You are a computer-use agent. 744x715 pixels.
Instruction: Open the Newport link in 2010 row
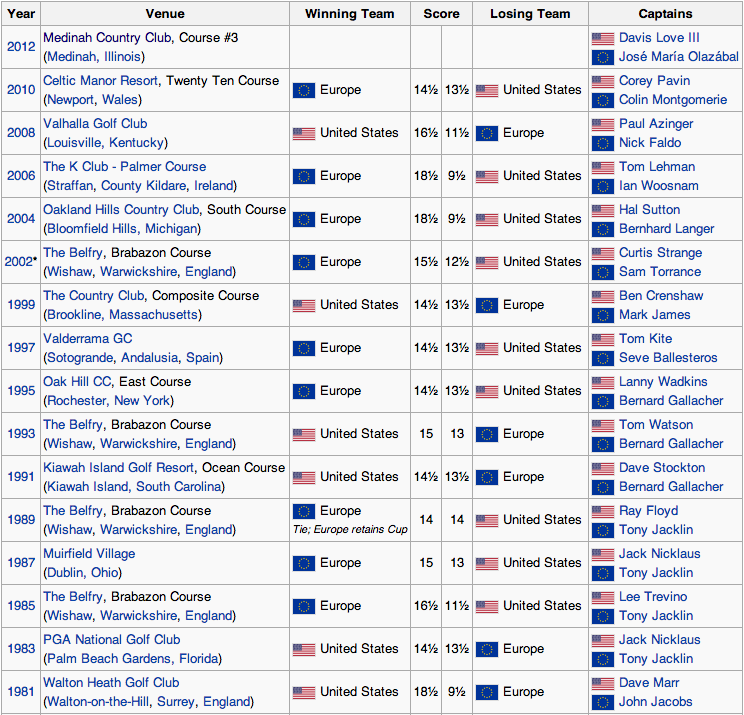(x=70, y=100)
